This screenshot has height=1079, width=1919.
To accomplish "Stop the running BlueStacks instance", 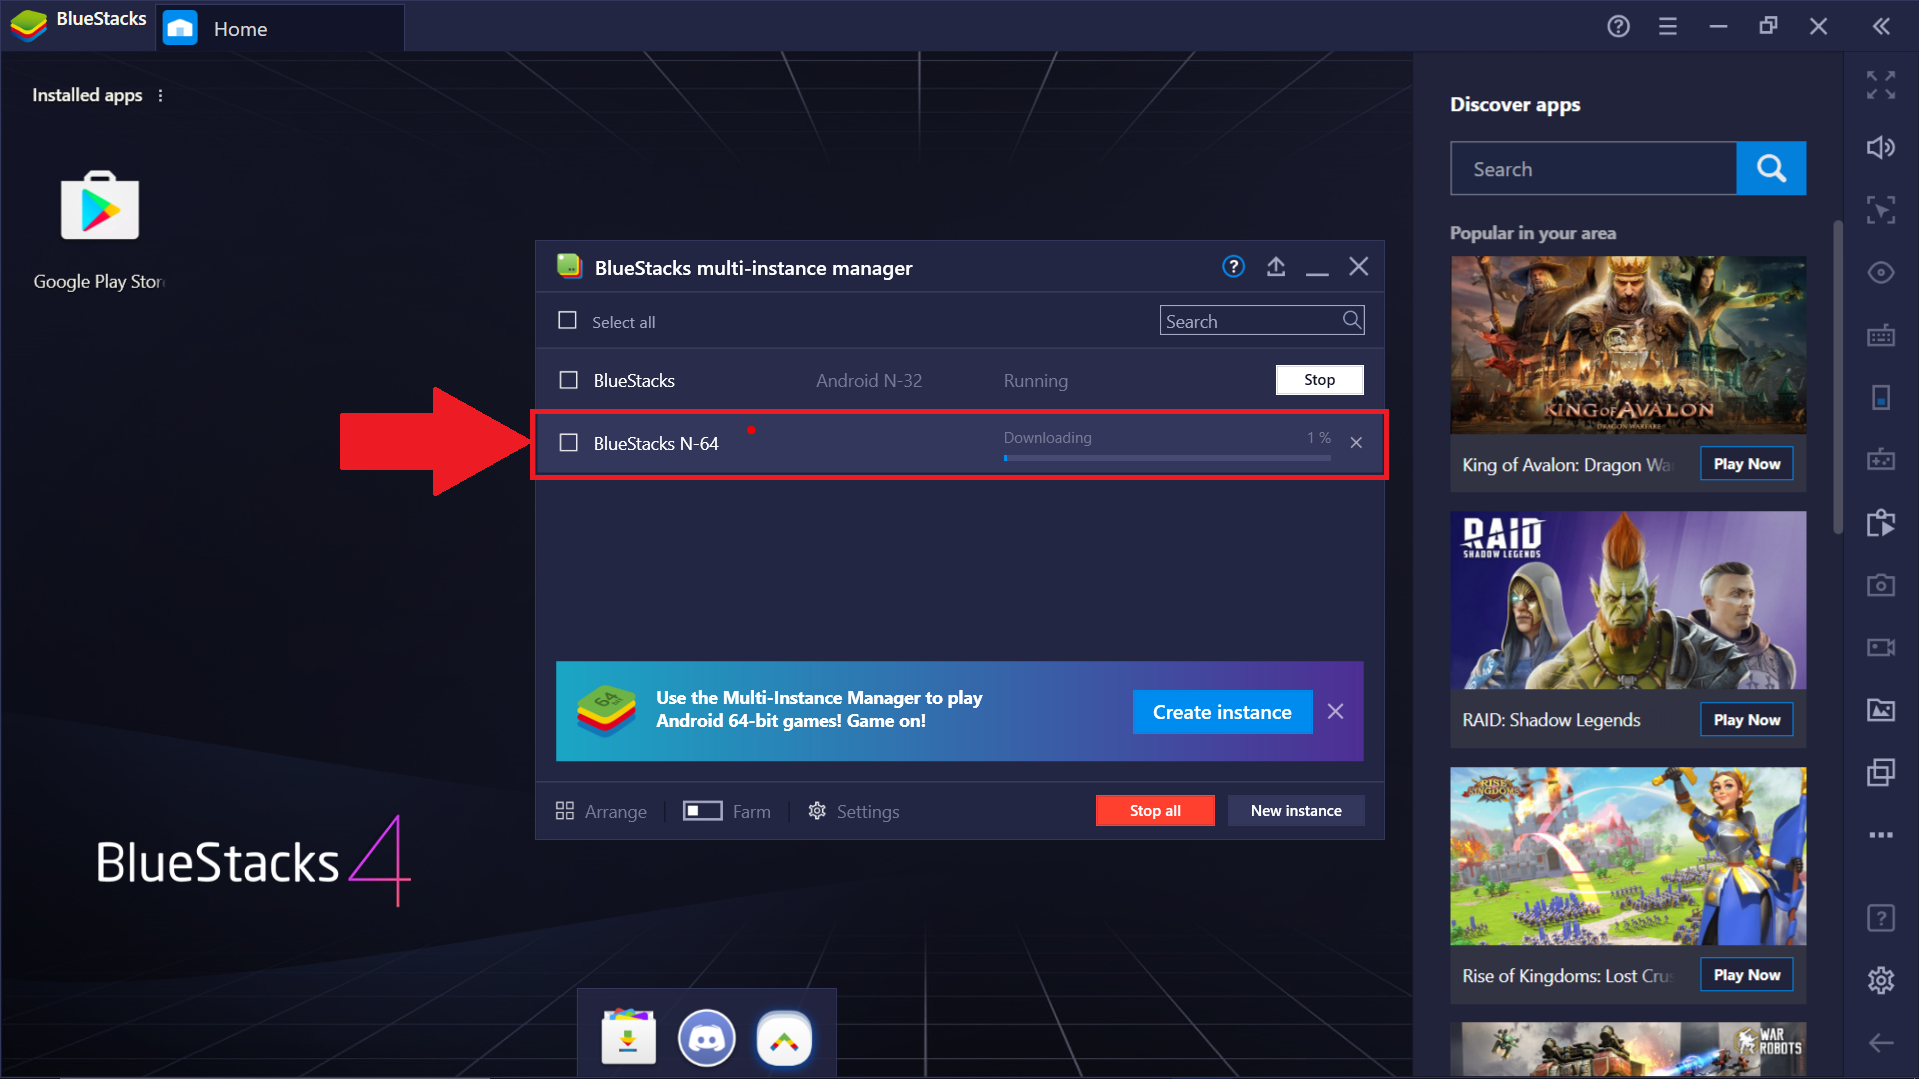I will click(x=1319, y=380).
